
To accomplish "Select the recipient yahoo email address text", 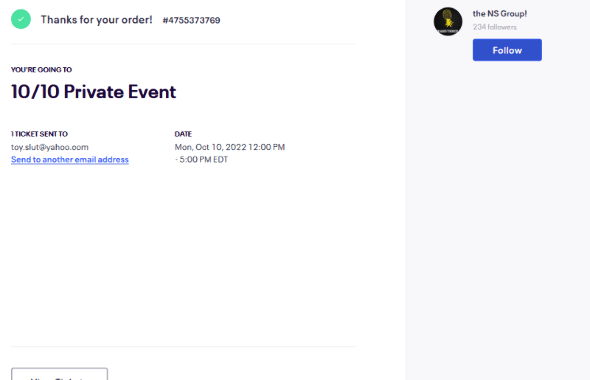I will [x=50, y=147].
